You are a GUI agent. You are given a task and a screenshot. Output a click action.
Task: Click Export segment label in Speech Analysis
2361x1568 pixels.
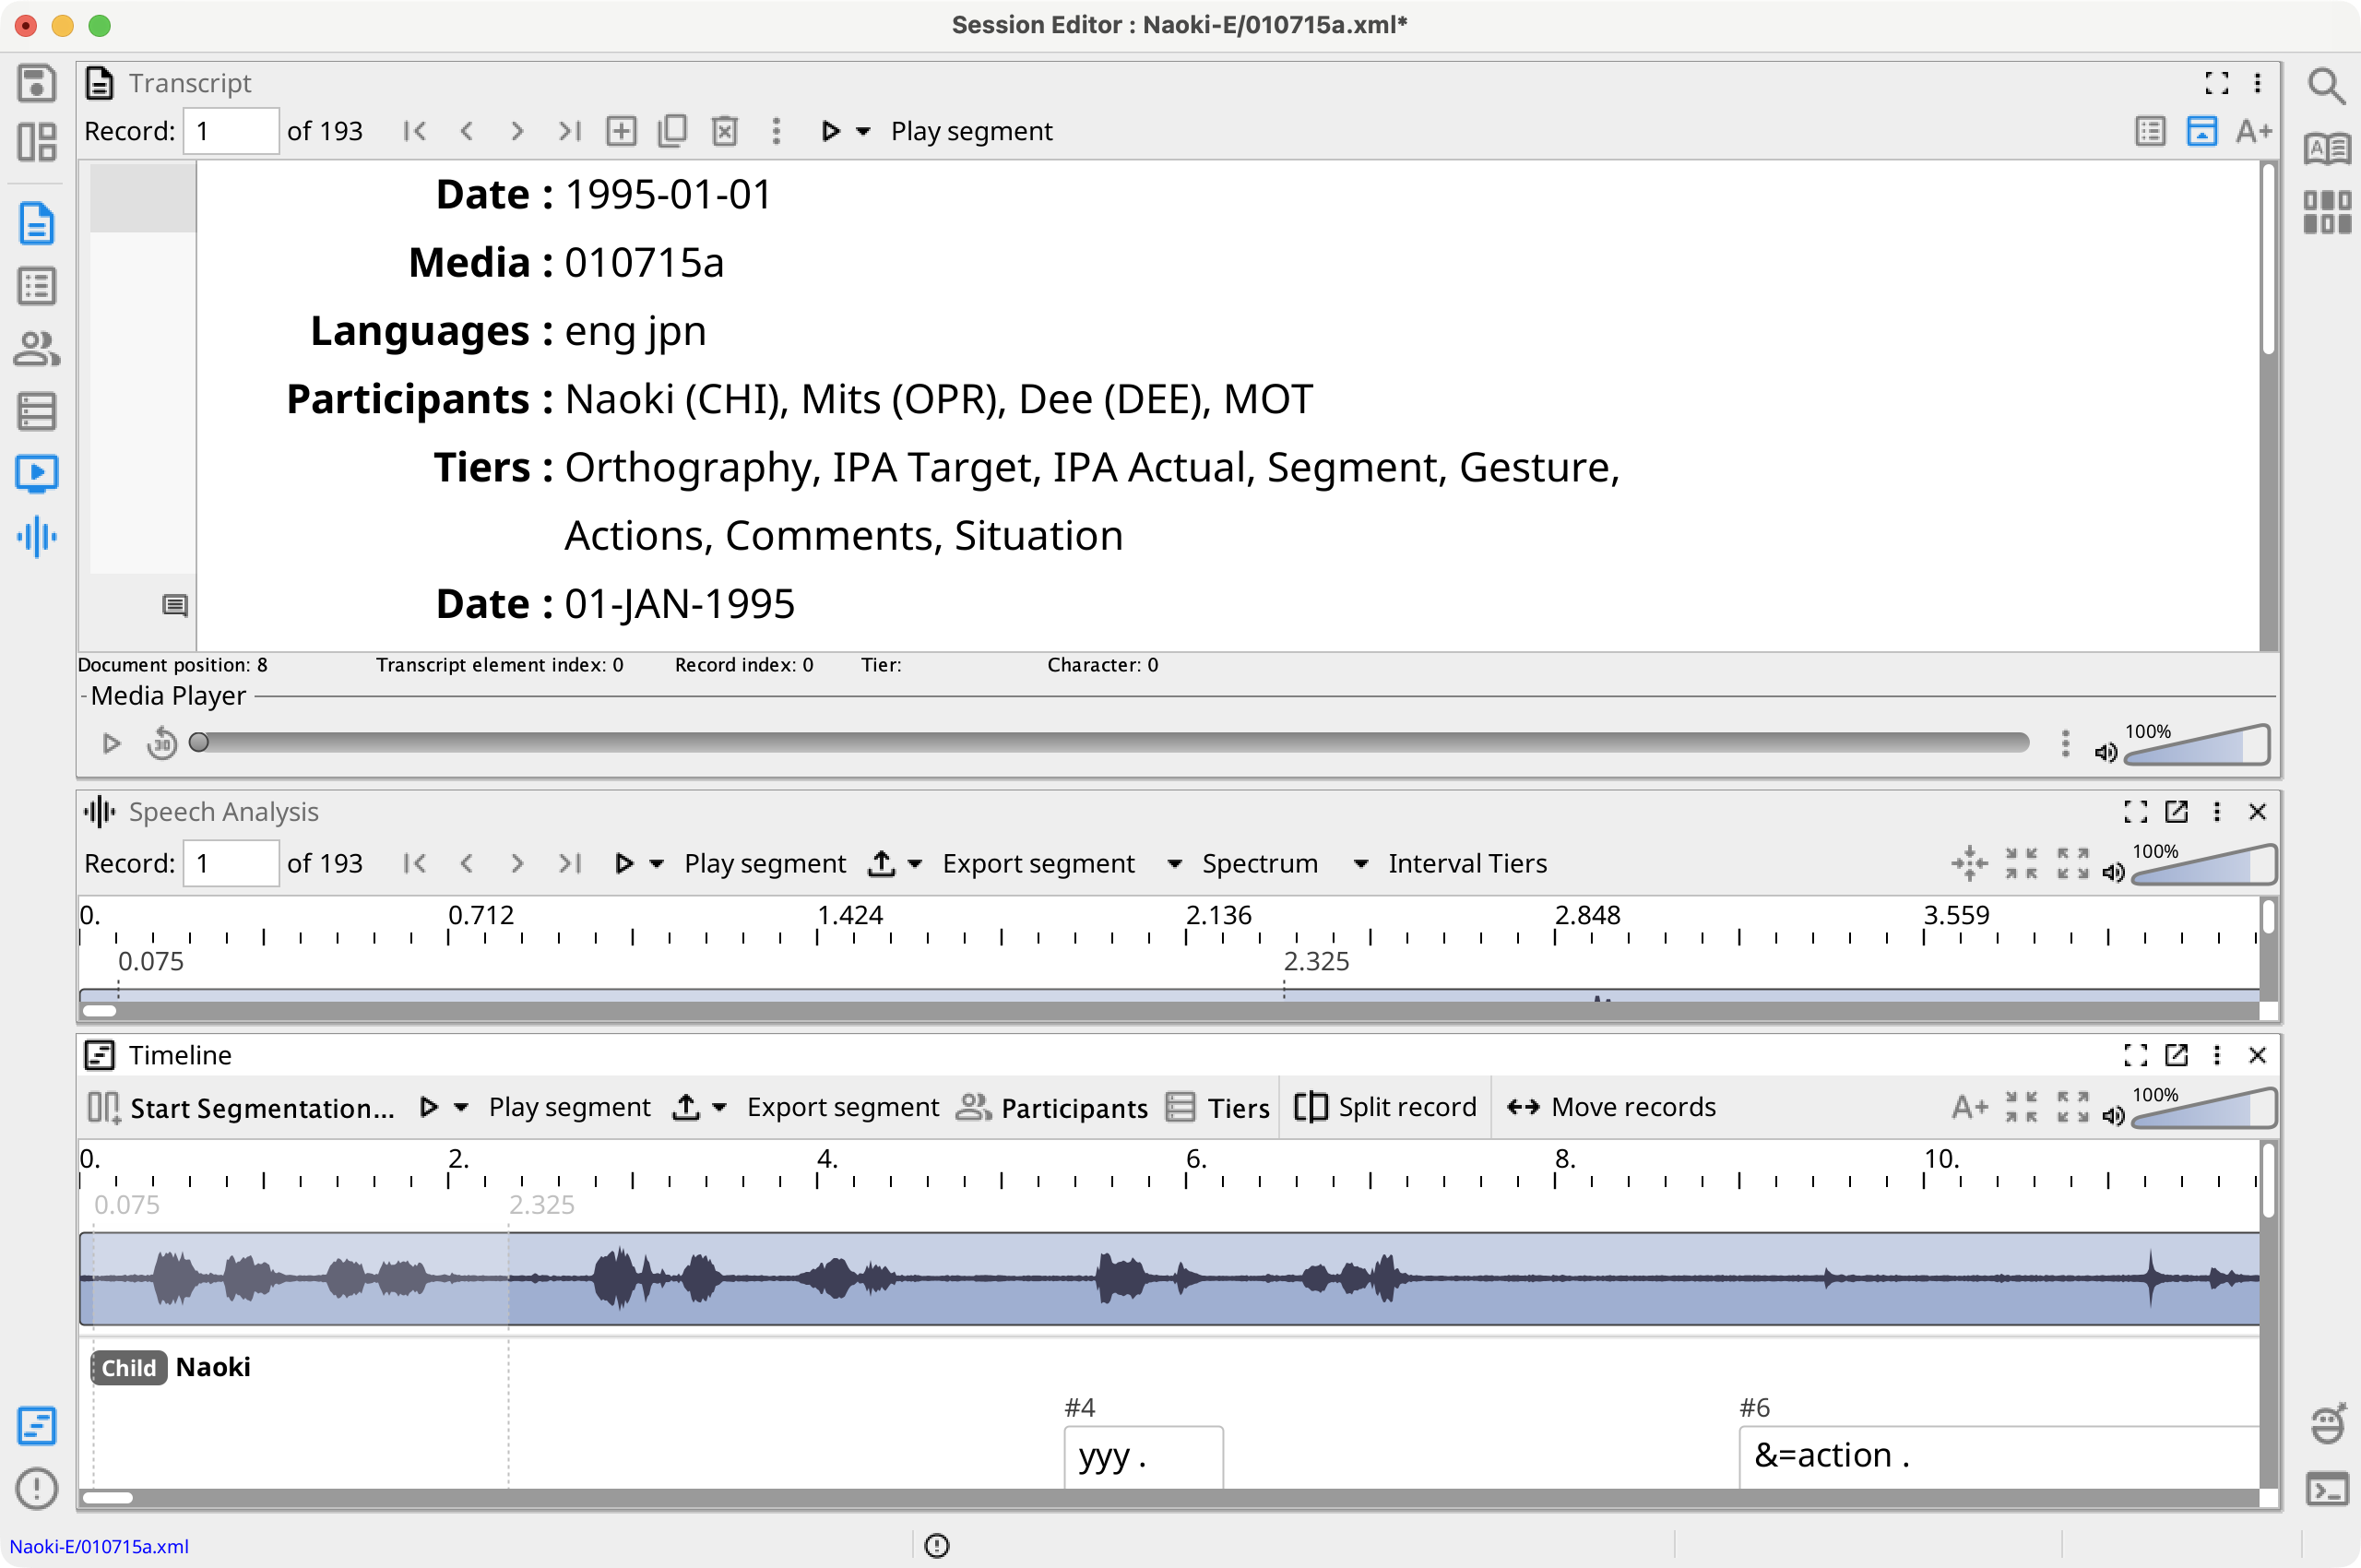tap(1038, 863)
